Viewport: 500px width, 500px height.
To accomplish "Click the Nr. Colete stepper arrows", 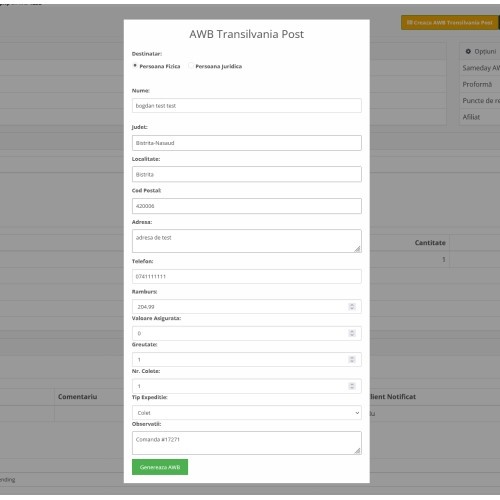I will (352, 386).
